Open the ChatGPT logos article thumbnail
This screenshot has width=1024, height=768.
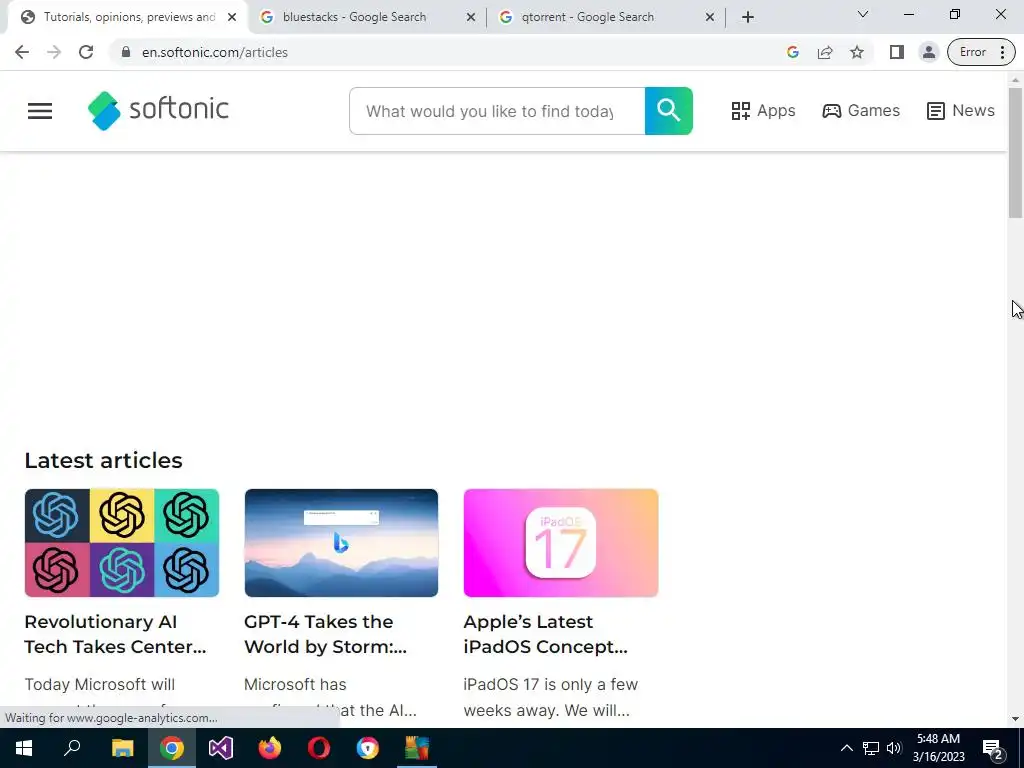[x=121, y=543]
